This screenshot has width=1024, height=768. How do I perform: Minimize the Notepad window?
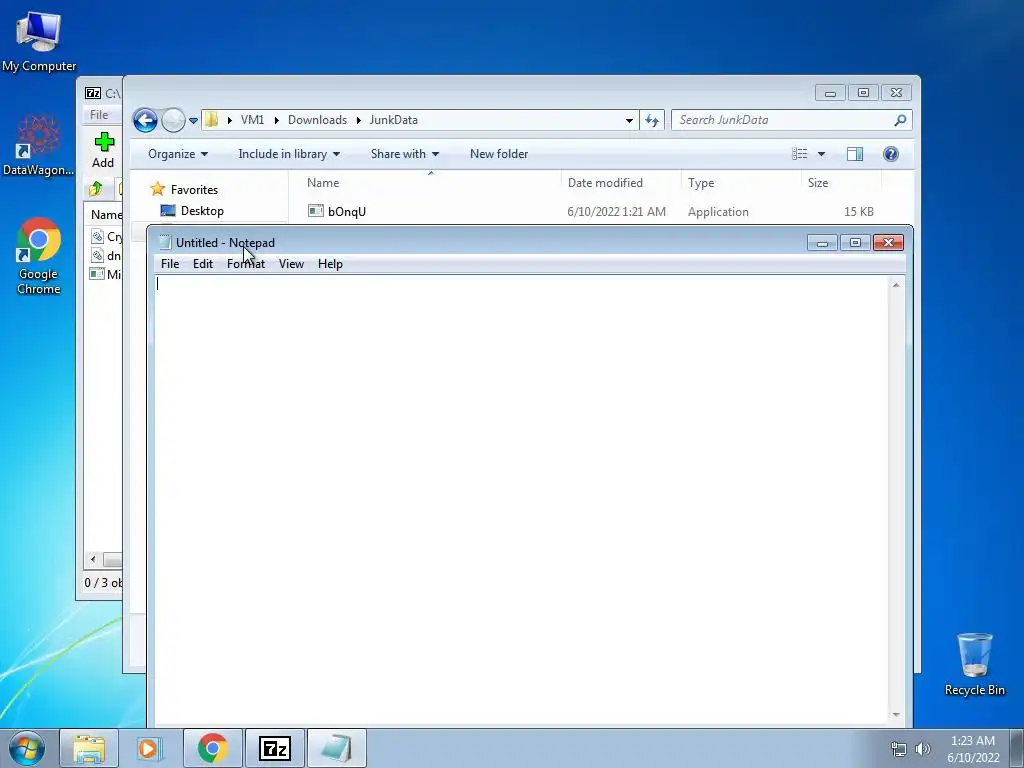coord(822,243)
